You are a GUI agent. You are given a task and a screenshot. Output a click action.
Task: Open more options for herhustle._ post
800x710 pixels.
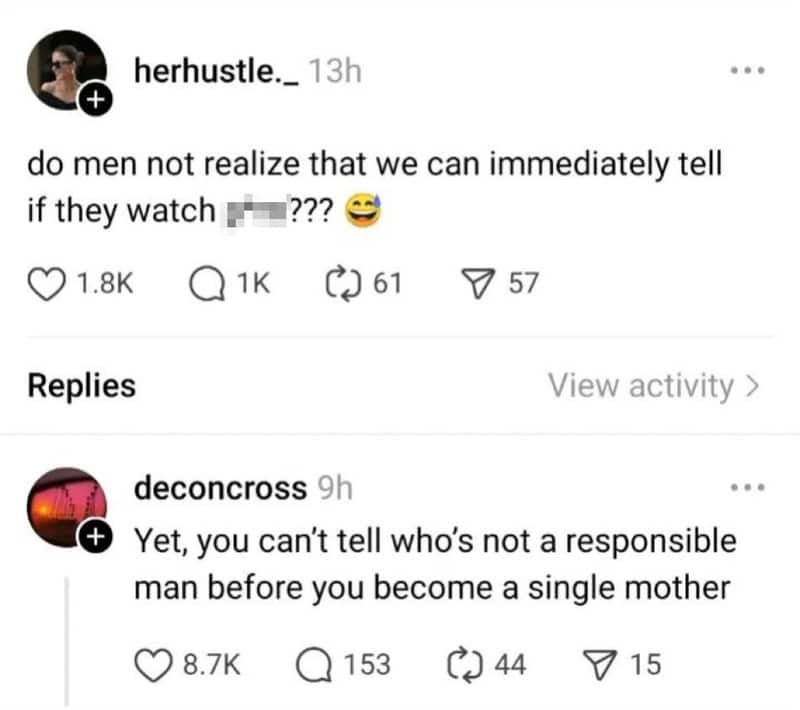tap(748, 70)
